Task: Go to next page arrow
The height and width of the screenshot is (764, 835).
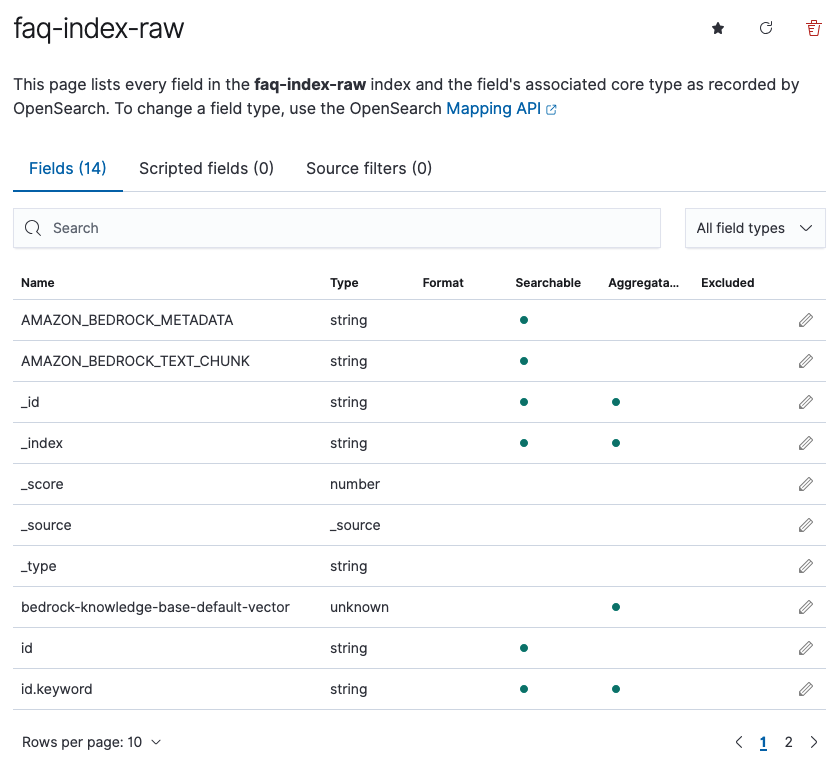Action: 814,742
